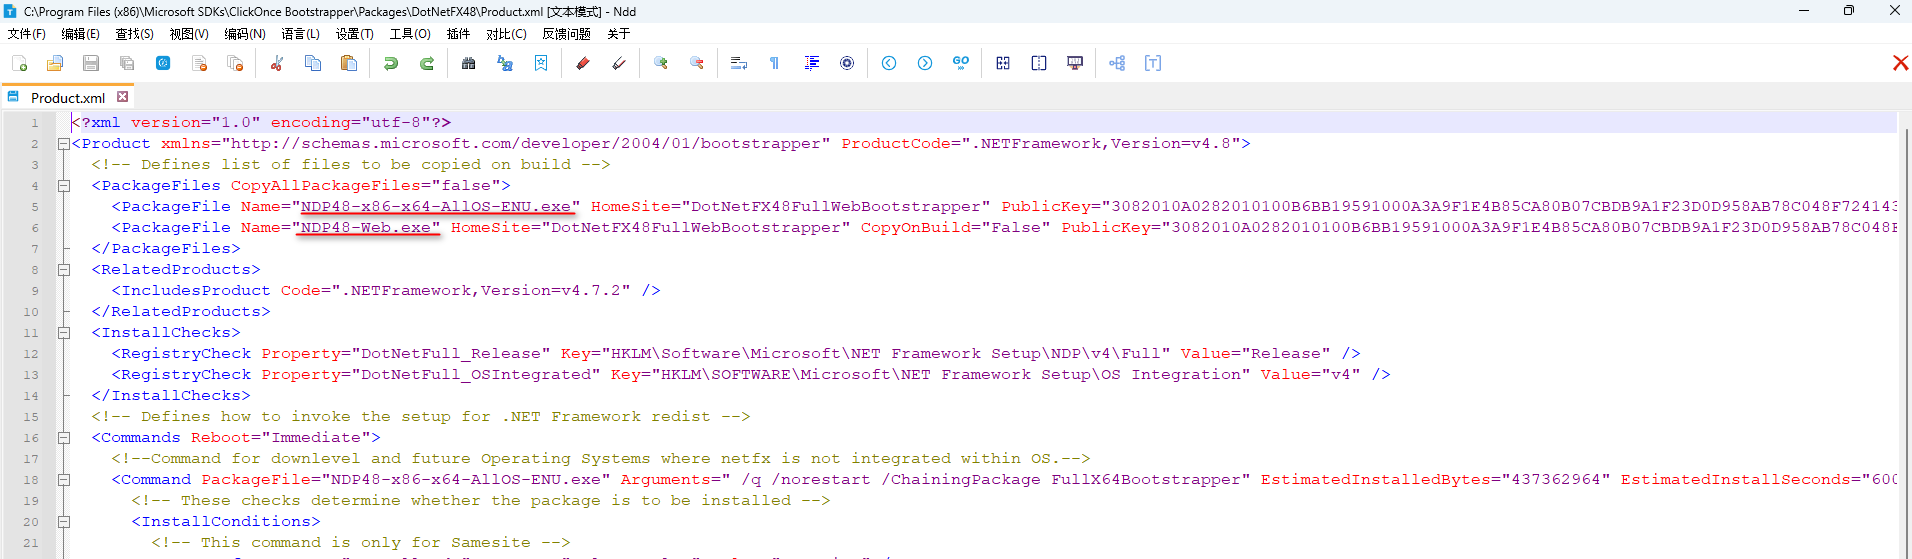
Task: Zoom in using magnifier plus icon
Action: [661, 63]
